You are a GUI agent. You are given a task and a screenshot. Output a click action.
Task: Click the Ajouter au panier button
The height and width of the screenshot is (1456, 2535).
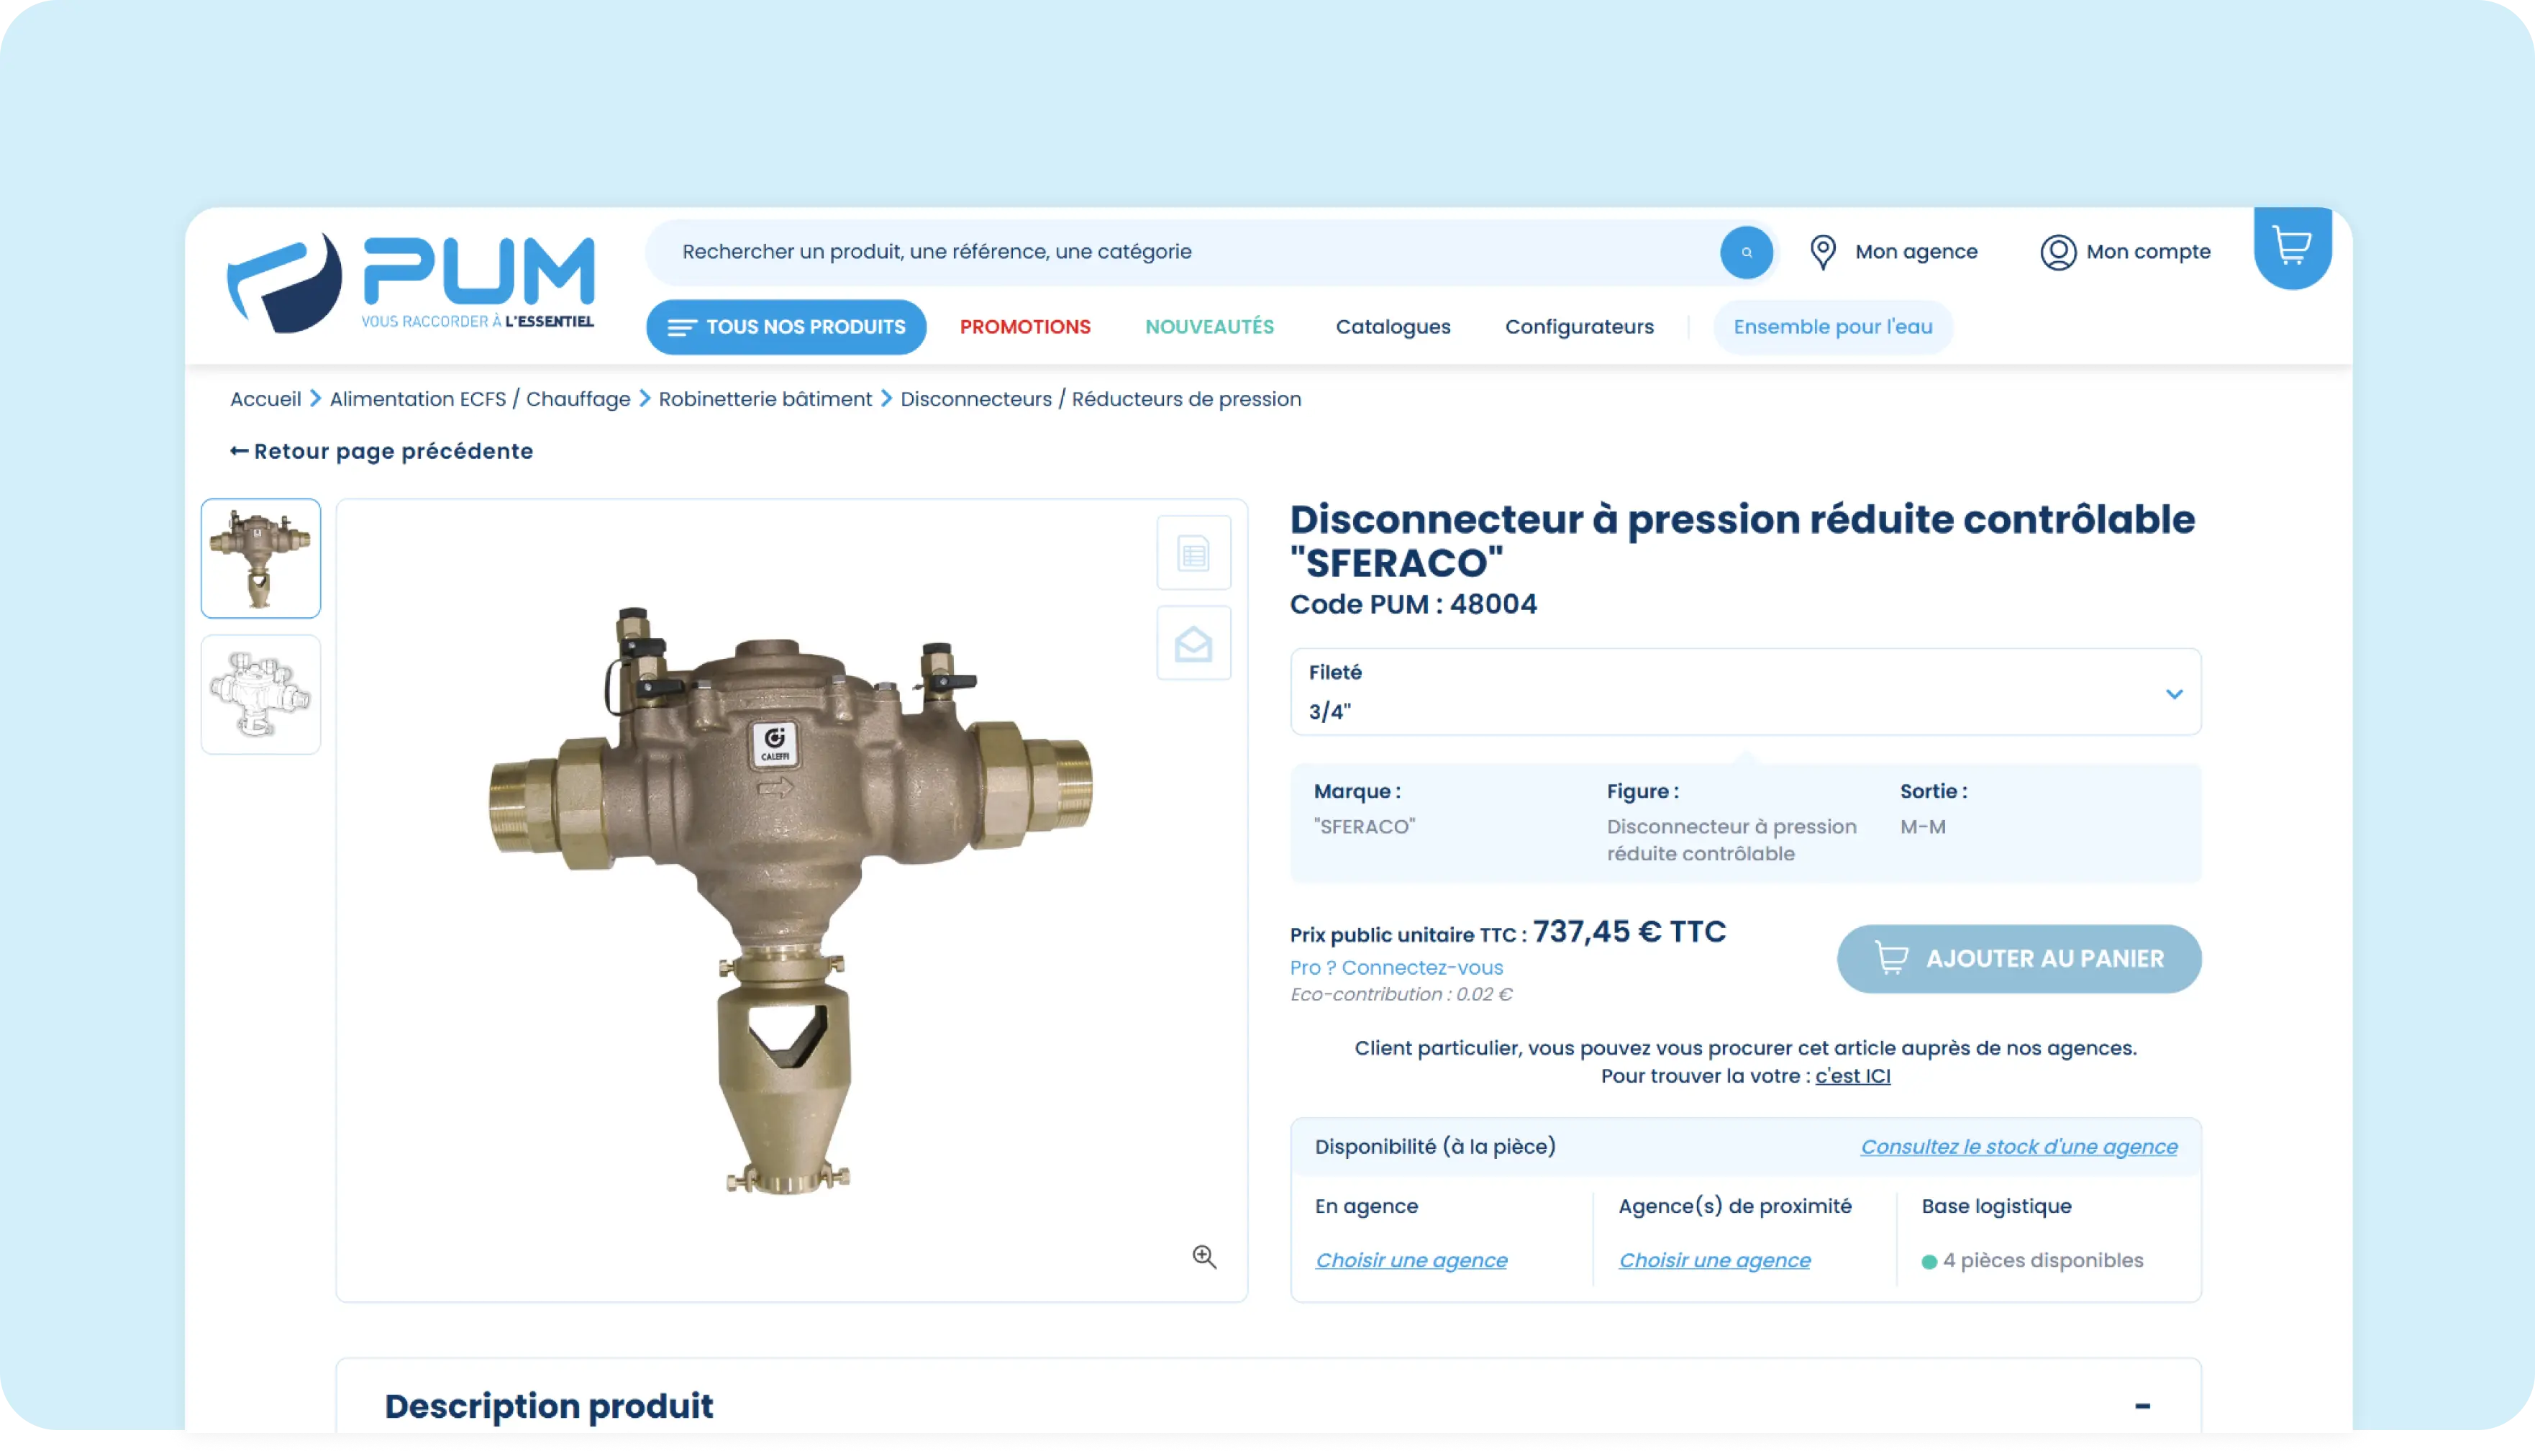2018,958
